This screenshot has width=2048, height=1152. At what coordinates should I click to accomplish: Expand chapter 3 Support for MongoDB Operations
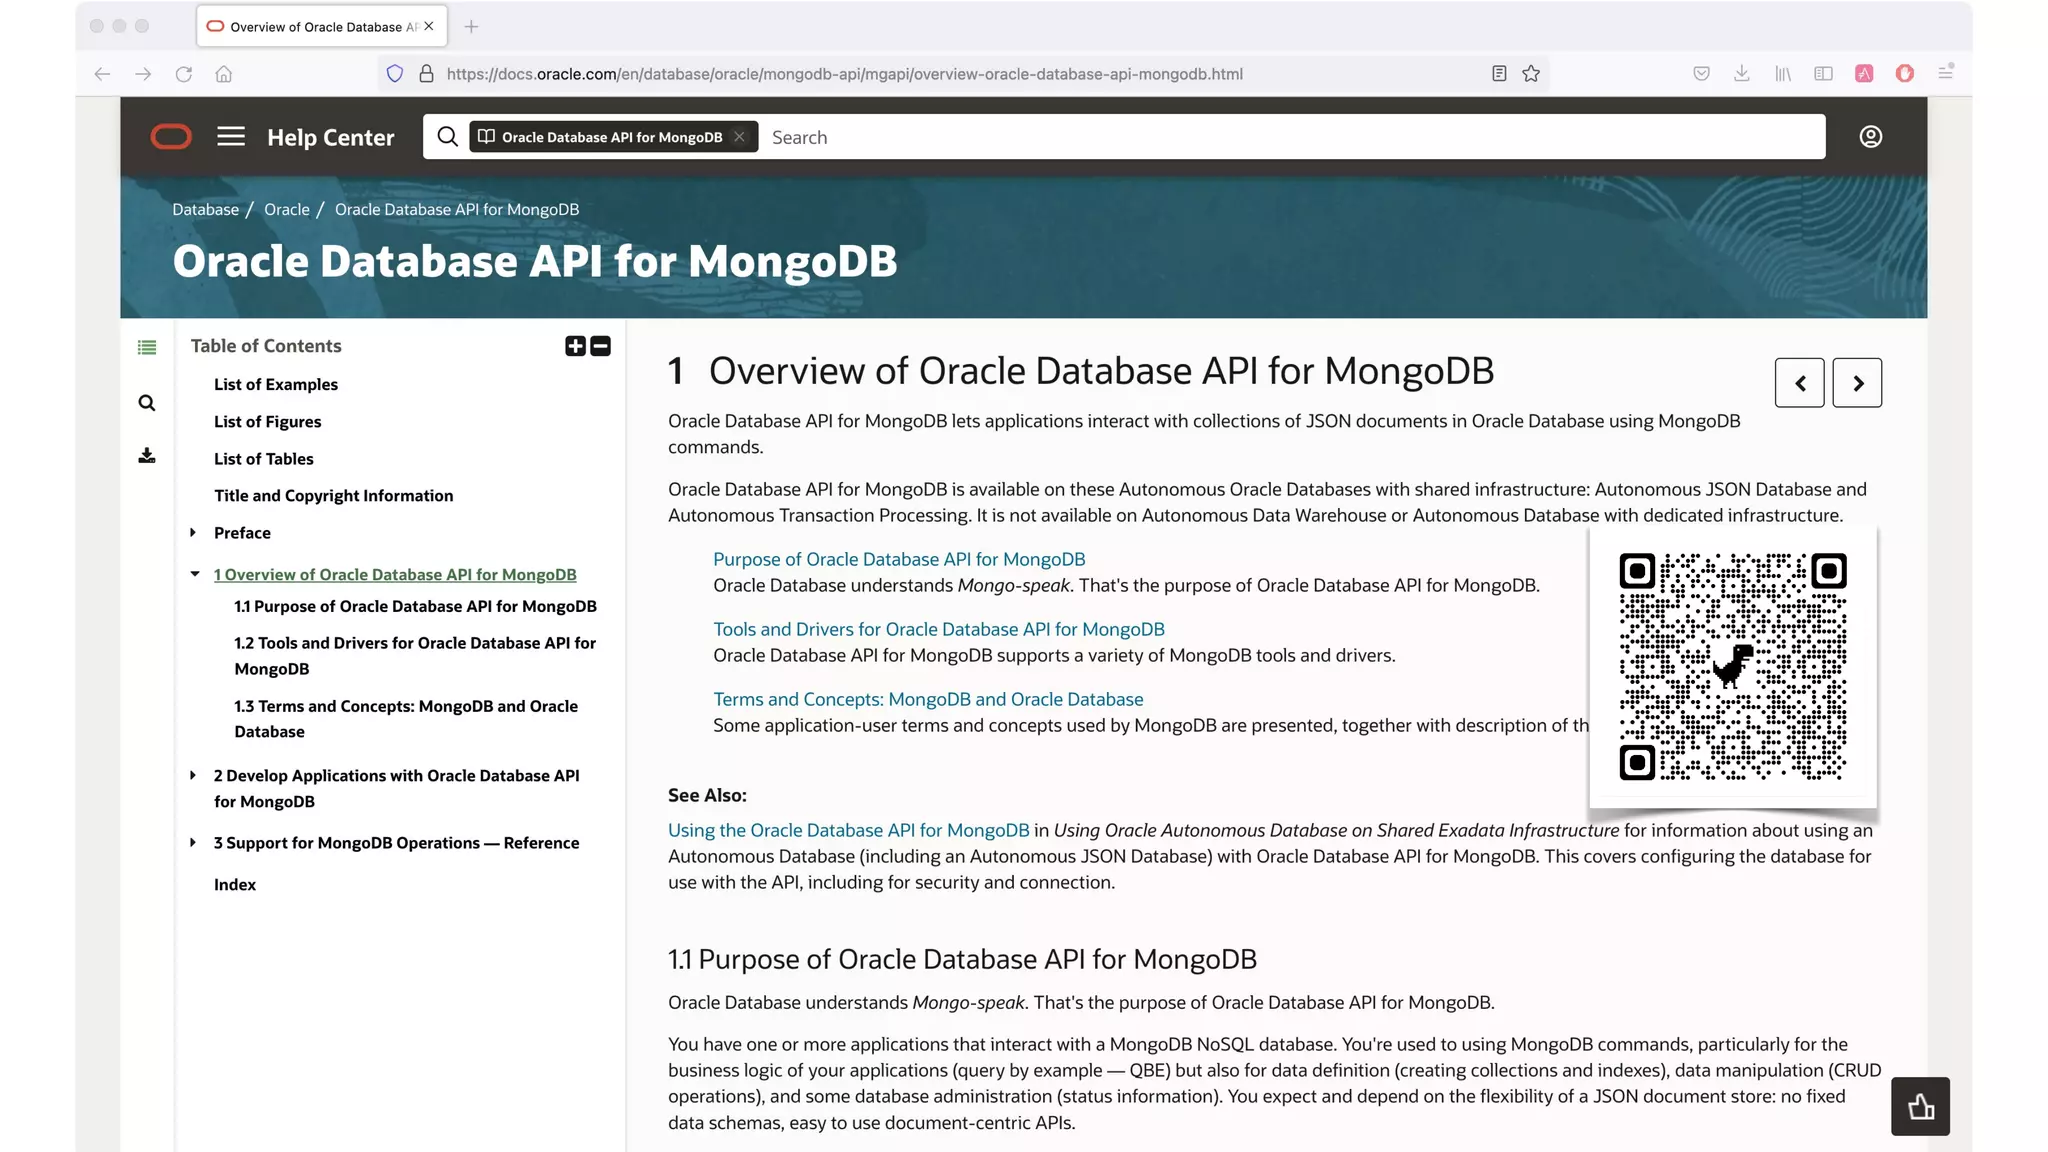pos(193,843)
